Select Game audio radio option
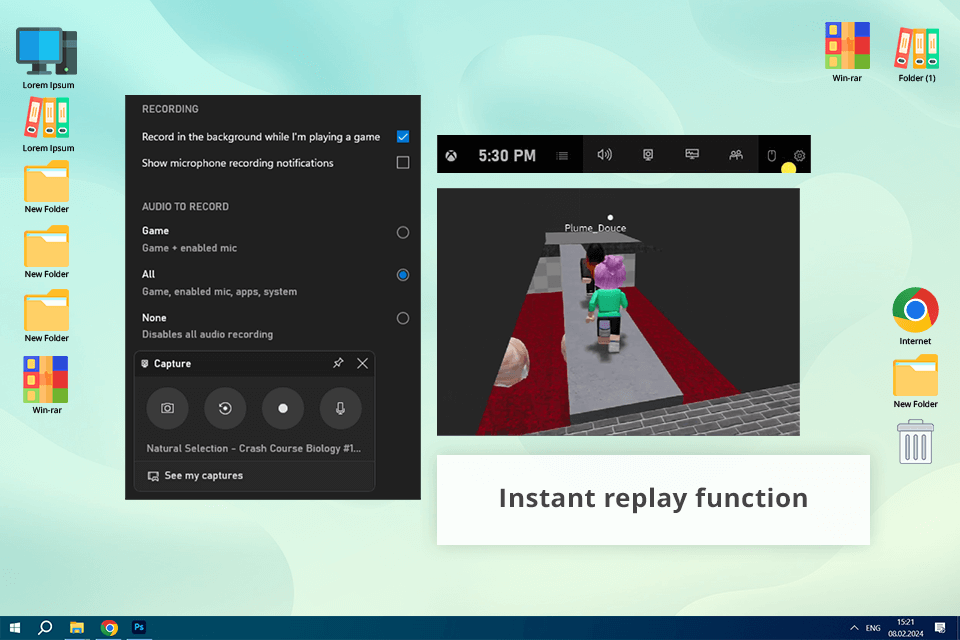The image size is (960, 640). click(x=403, y=232)
